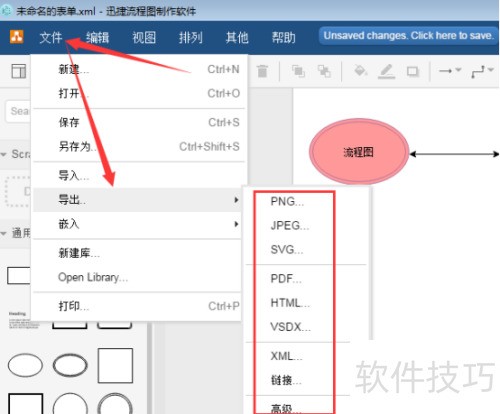Click the orange app logo icon
The image size is (500, 414).
[16, 37]
